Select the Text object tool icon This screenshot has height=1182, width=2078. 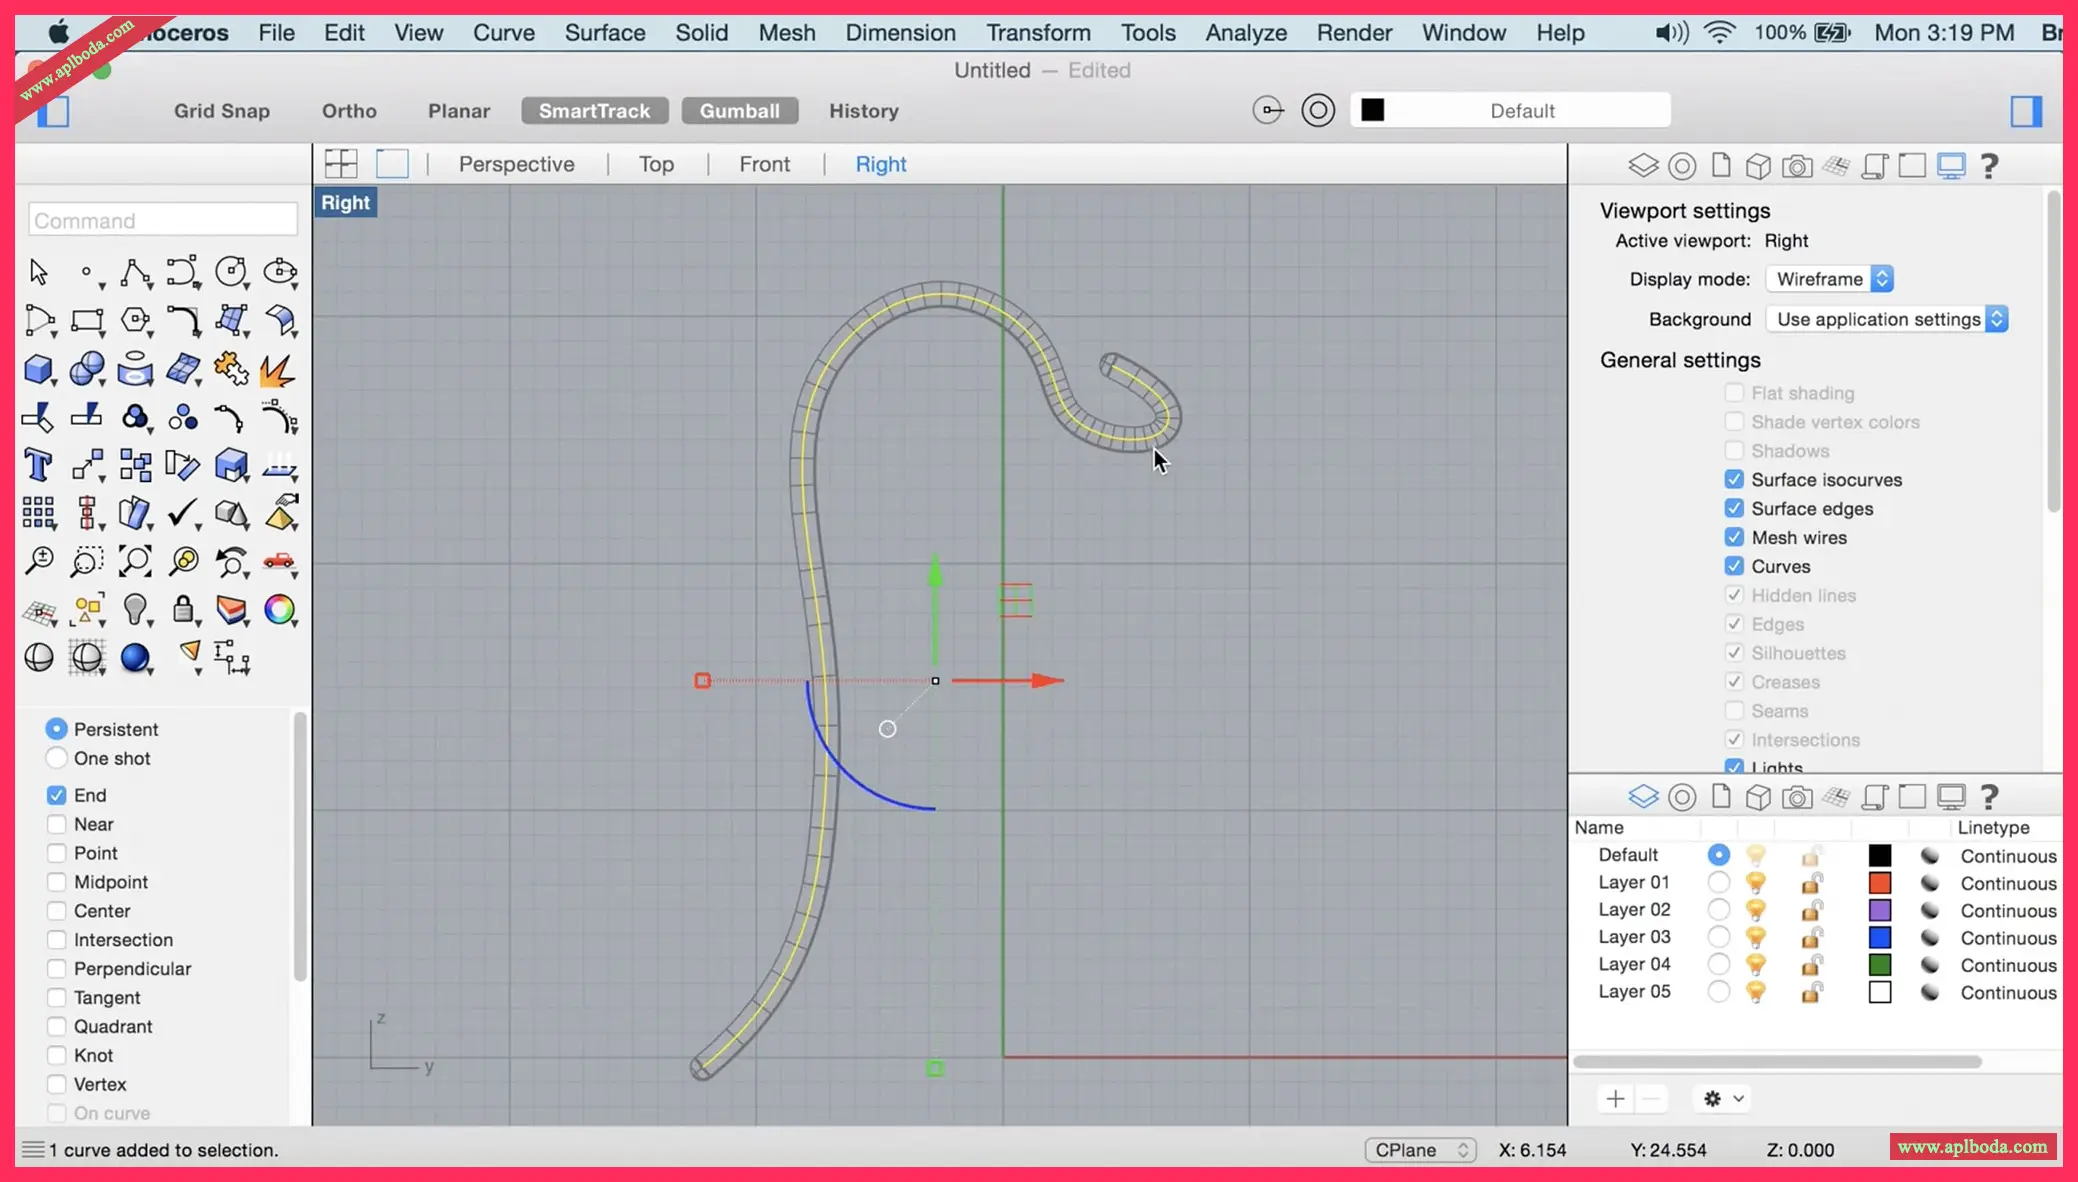click(x=38, y=465)
